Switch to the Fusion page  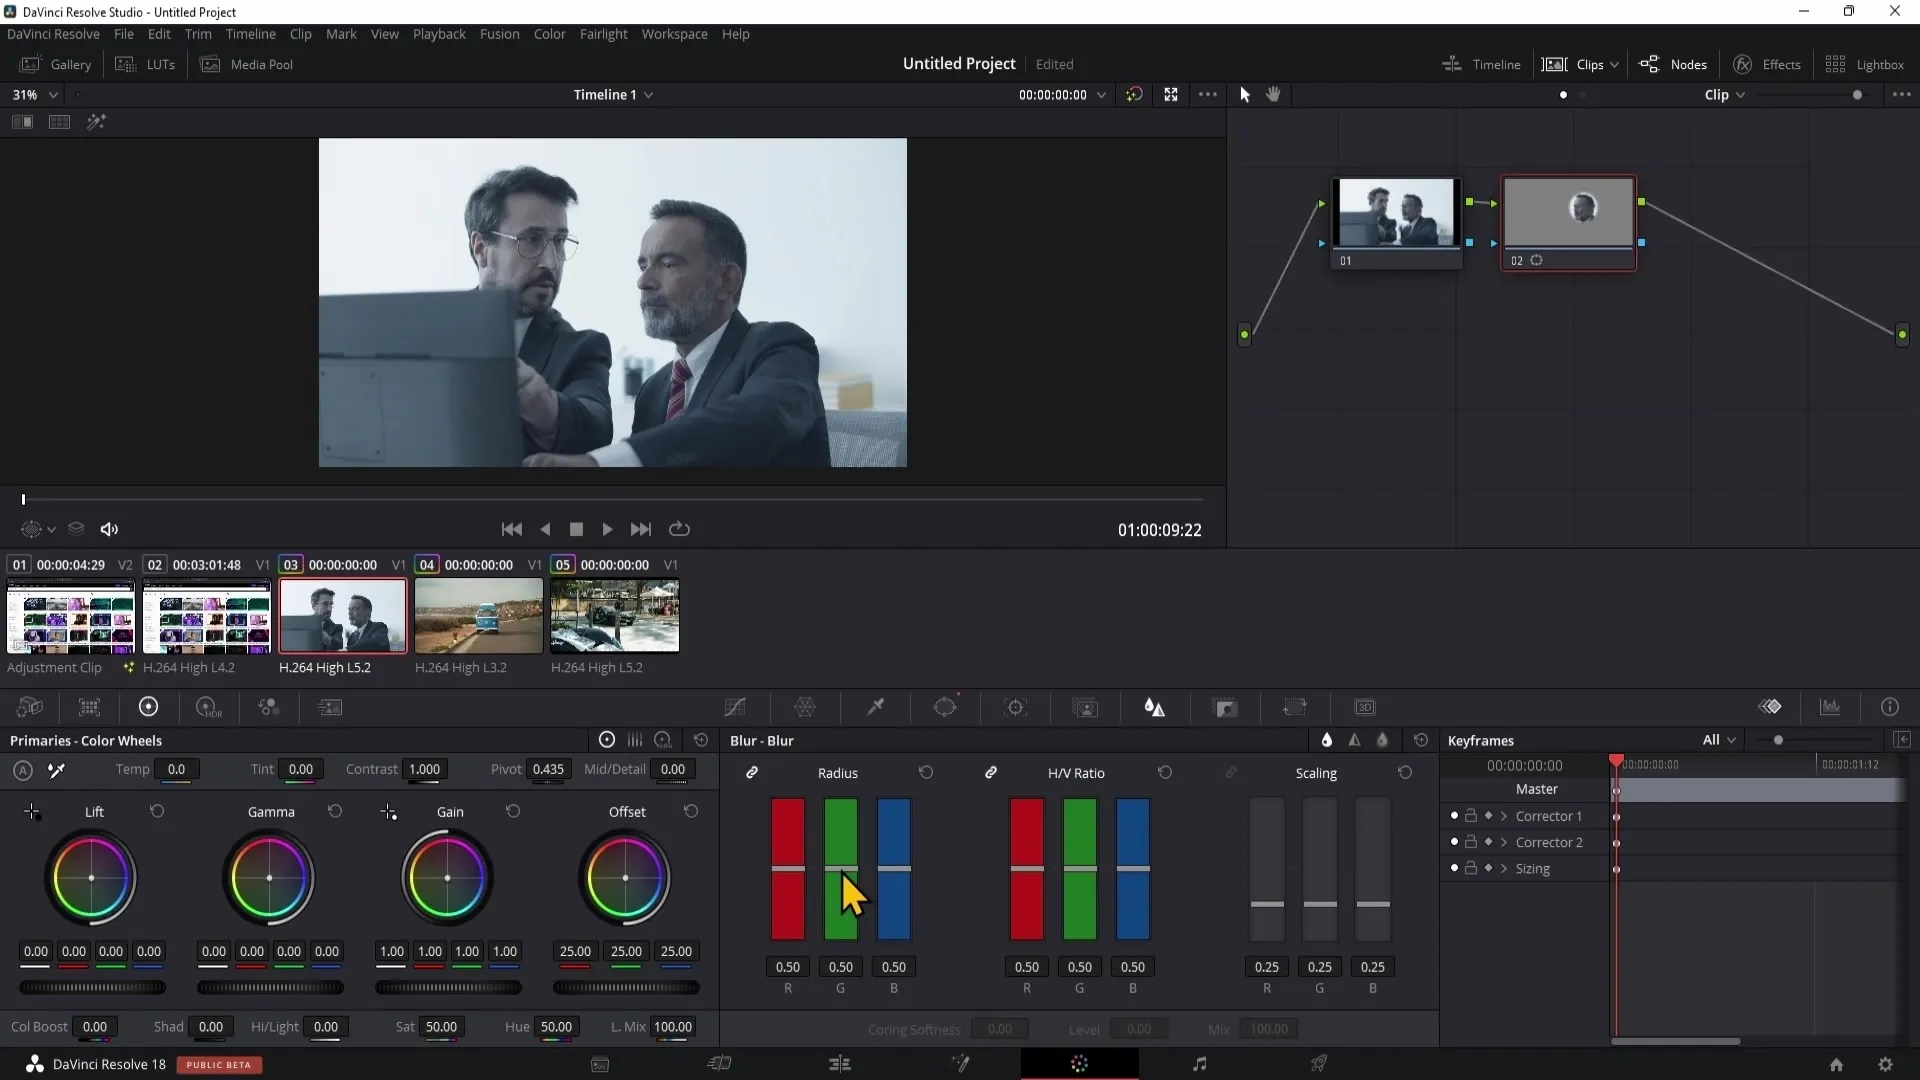coord(960,1064)
